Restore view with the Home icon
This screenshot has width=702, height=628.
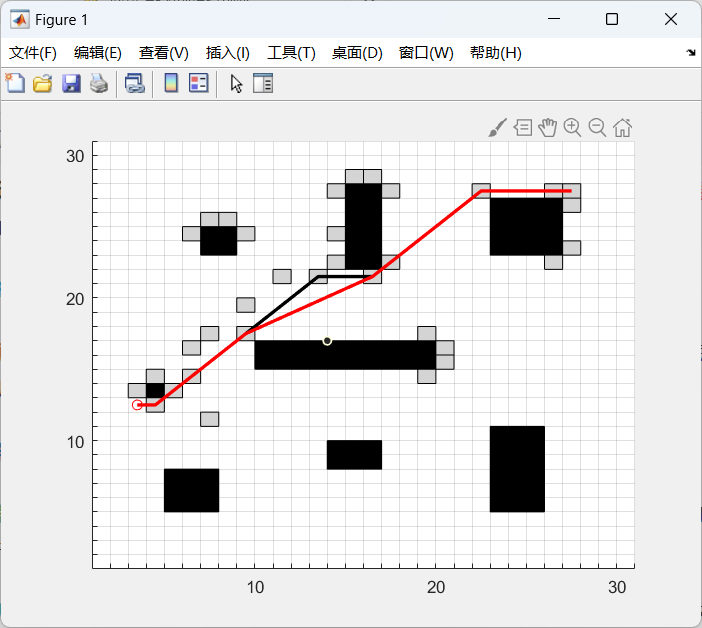pyautogui.click(x=622, y=128)
